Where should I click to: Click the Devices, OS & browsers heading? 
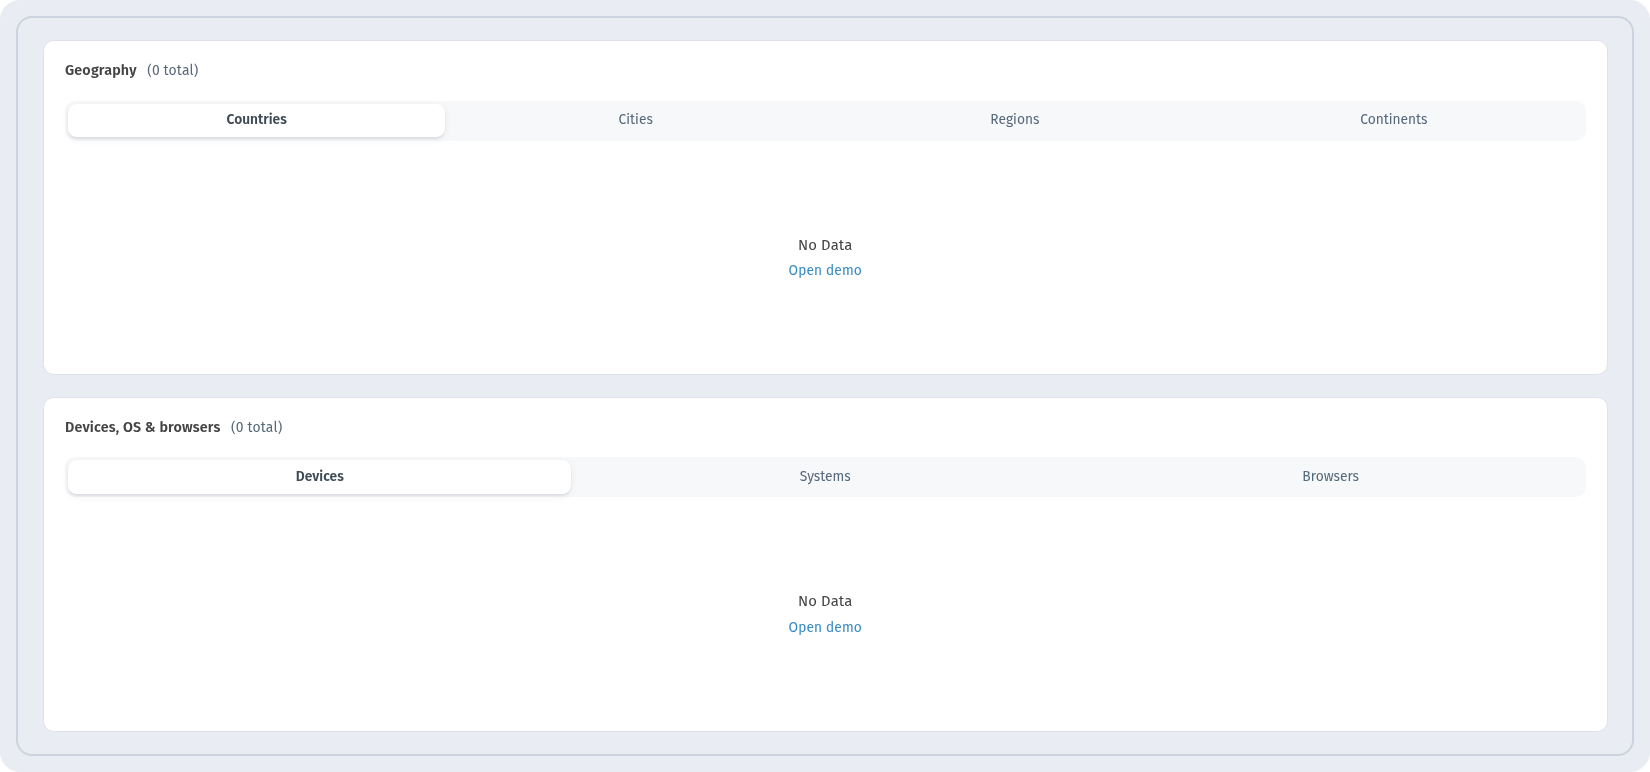(x=143, y=427)
